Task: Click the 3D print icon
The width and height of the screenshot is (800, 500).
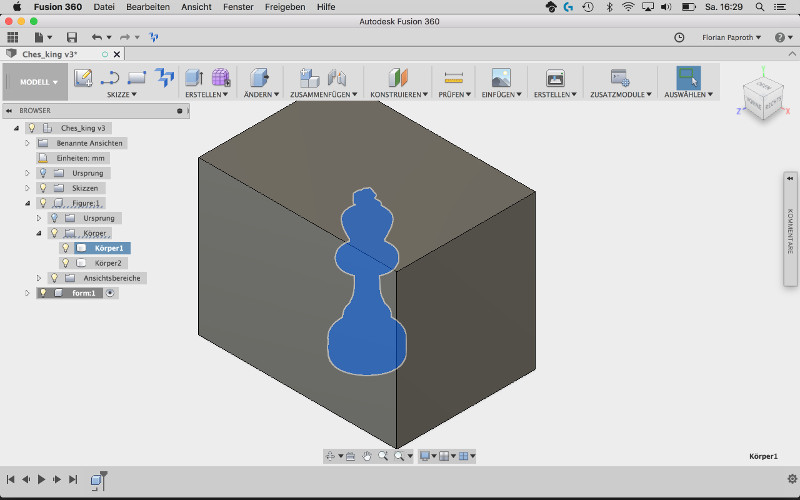Action: tap(555, 78)
